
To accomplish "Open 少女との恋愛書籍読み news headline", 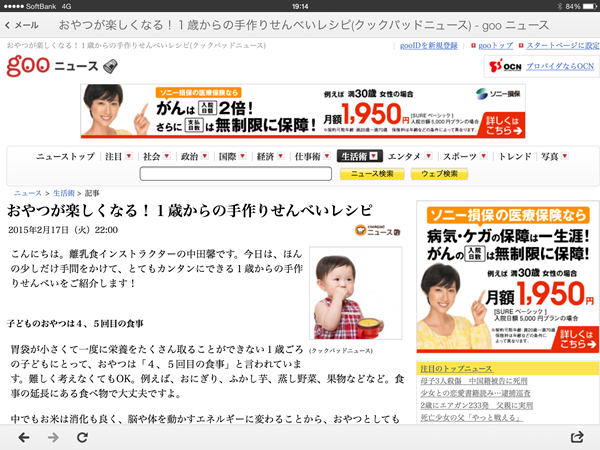I will point(475,393).
